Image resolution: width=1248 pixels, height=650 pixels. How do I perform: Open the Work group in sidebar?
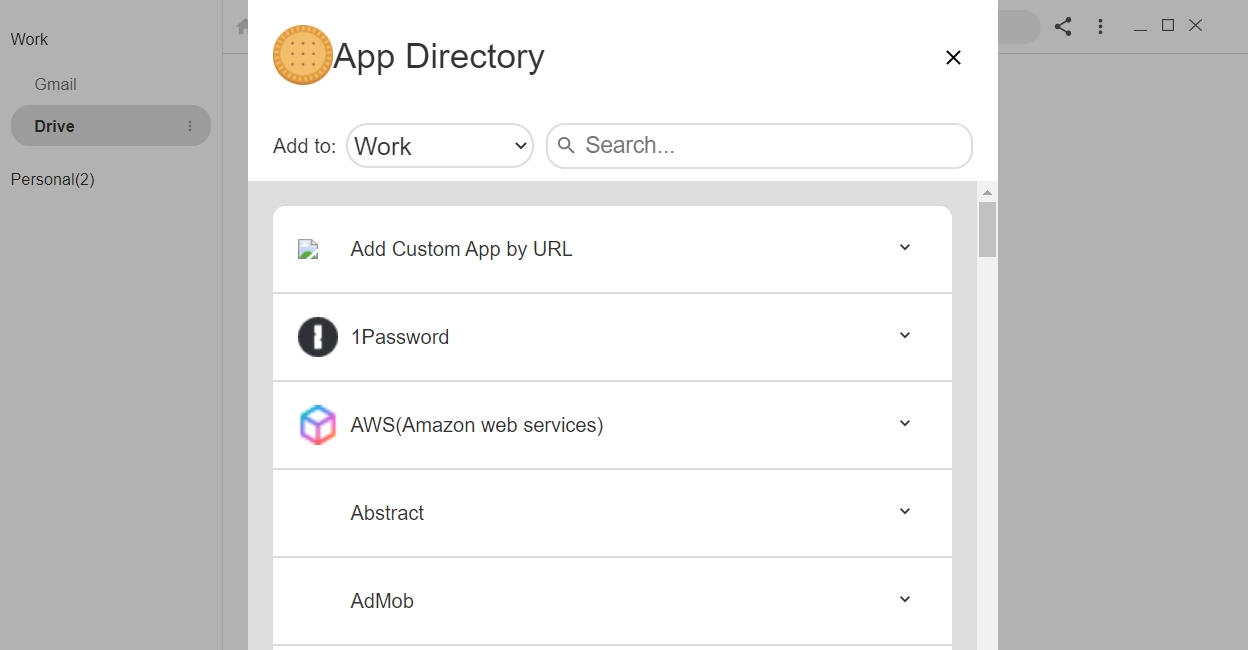(29, 39)
